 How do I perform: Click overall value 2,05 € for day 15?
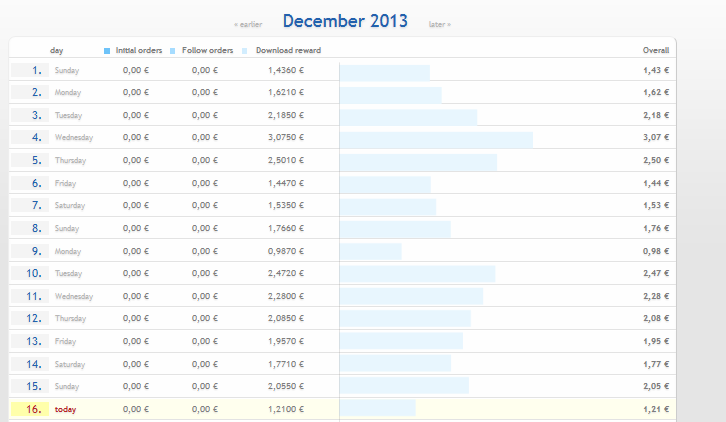(656, 386)
